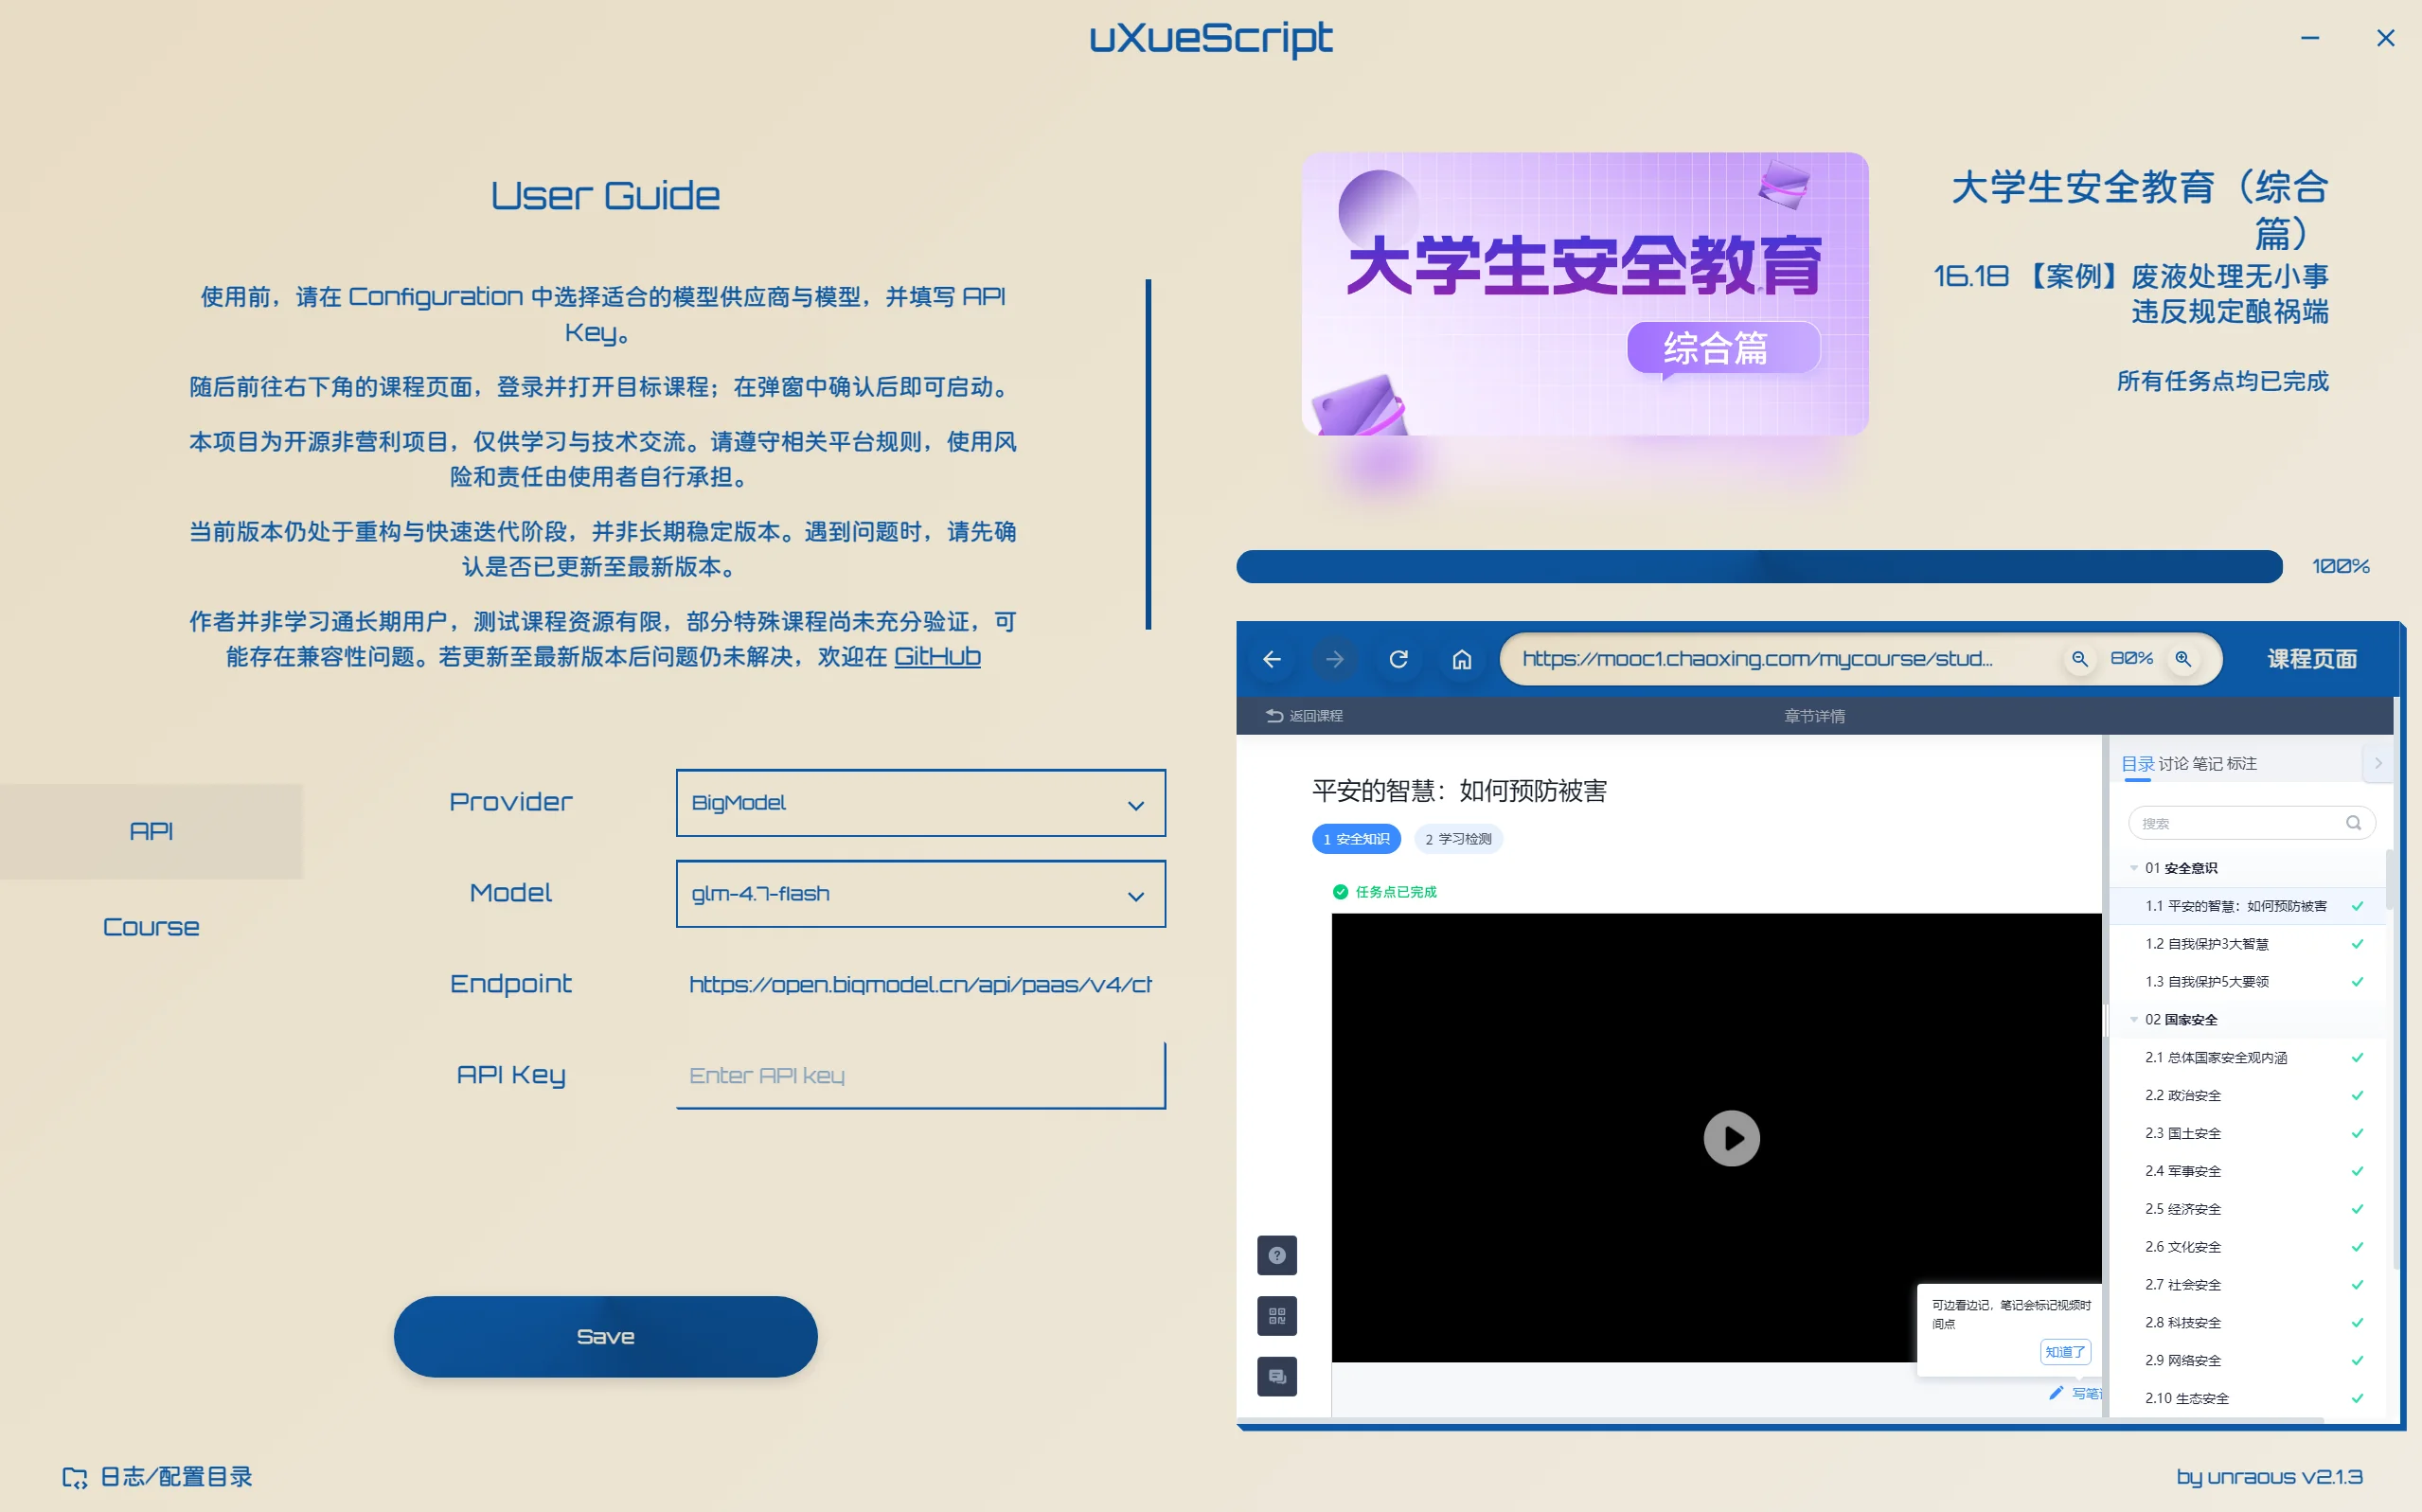Click the browser forward arrow
Screen dimensions: 2422x1512
[1334, 659]
